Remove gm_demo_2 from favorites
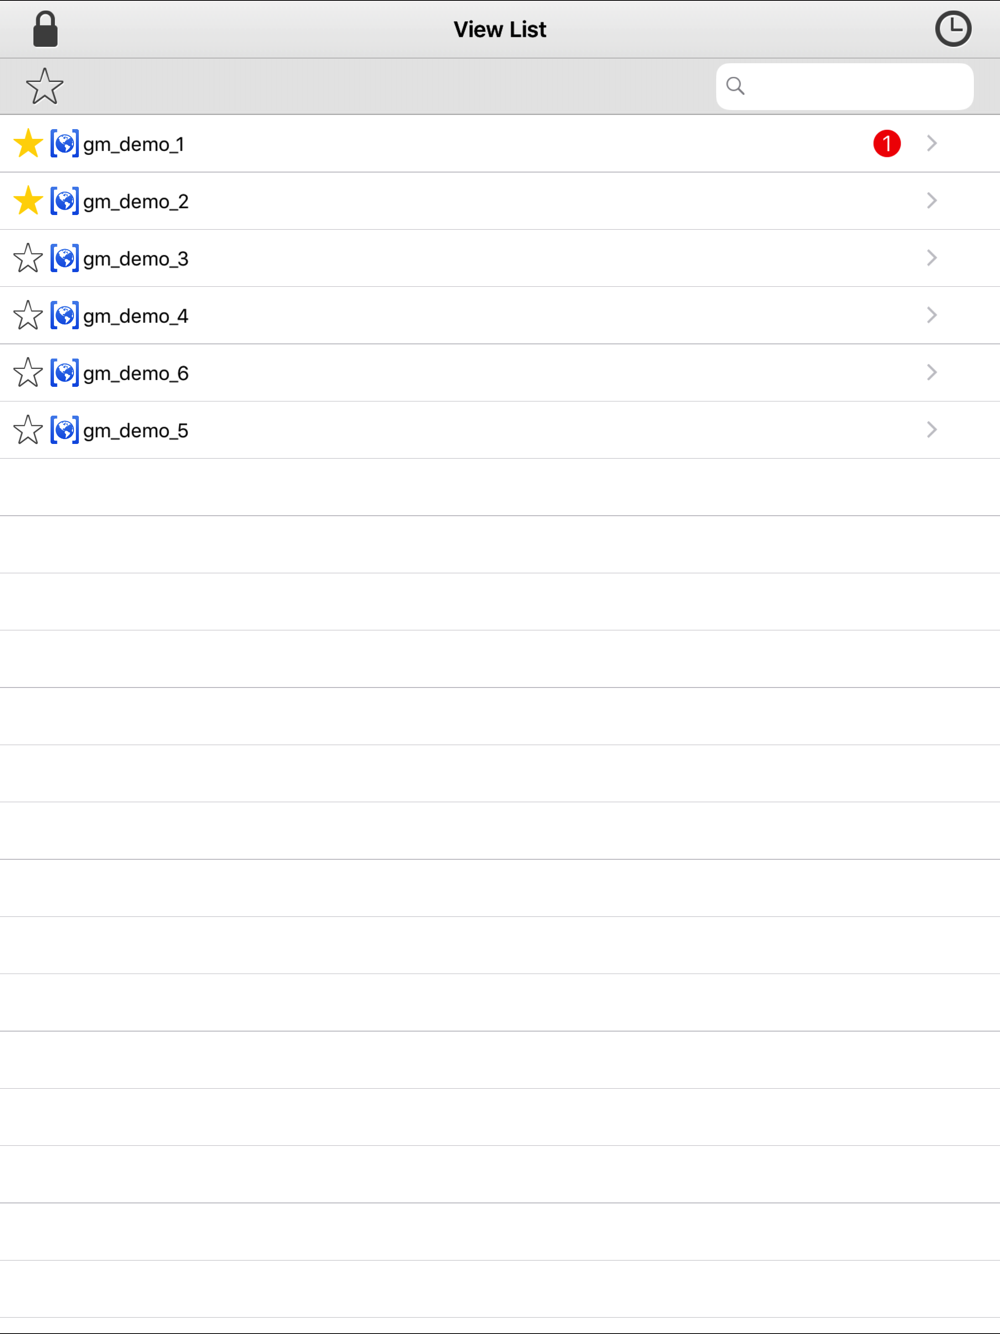Viewport: 1000px width, 1334px height. tap(28, 201)
